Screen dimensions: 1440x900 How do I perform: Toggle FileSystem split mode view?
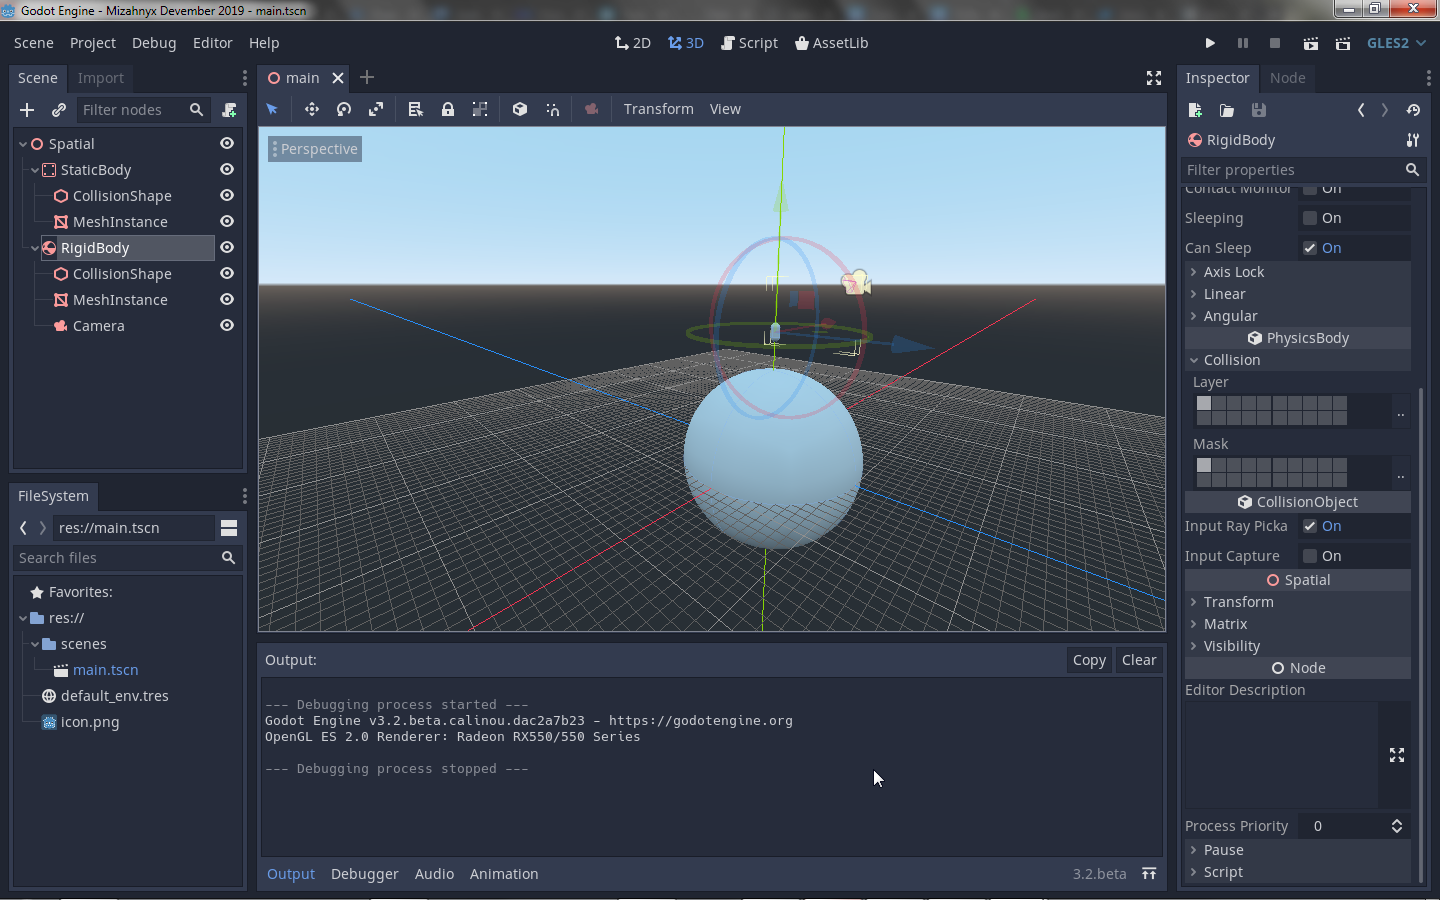229,528
